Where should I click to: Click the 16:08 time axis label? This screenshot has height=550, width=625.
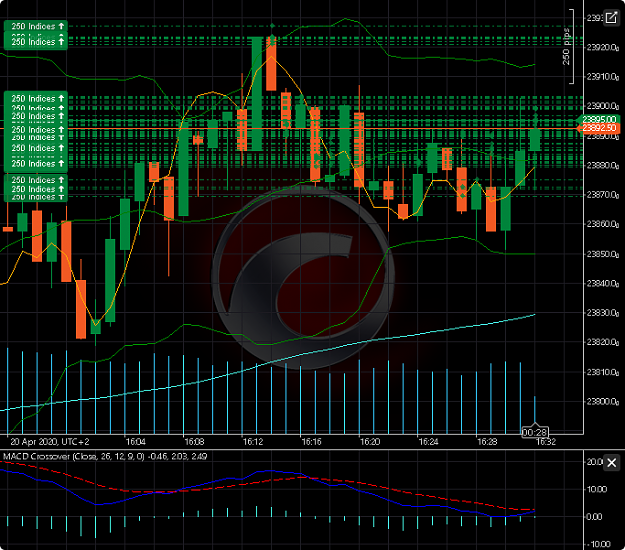[x=194, y=442]
